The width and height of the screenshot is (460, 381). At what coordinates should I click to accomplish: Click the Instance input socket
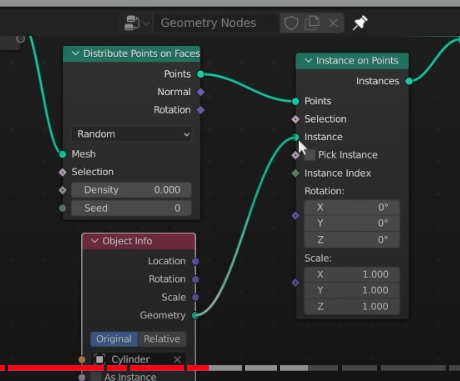click(x=296, y=137)
